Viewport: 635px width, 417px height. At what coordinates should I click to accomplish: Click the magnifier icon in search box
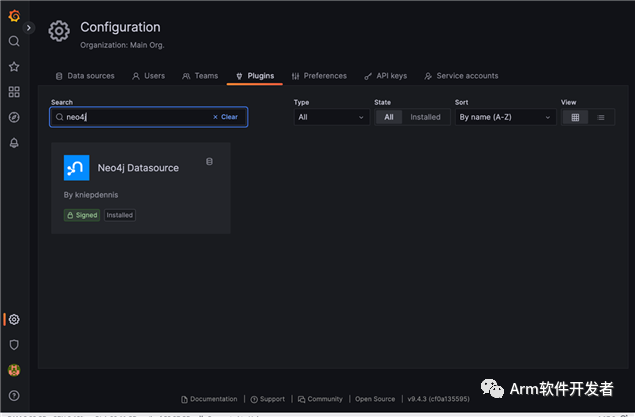(60, 117)
